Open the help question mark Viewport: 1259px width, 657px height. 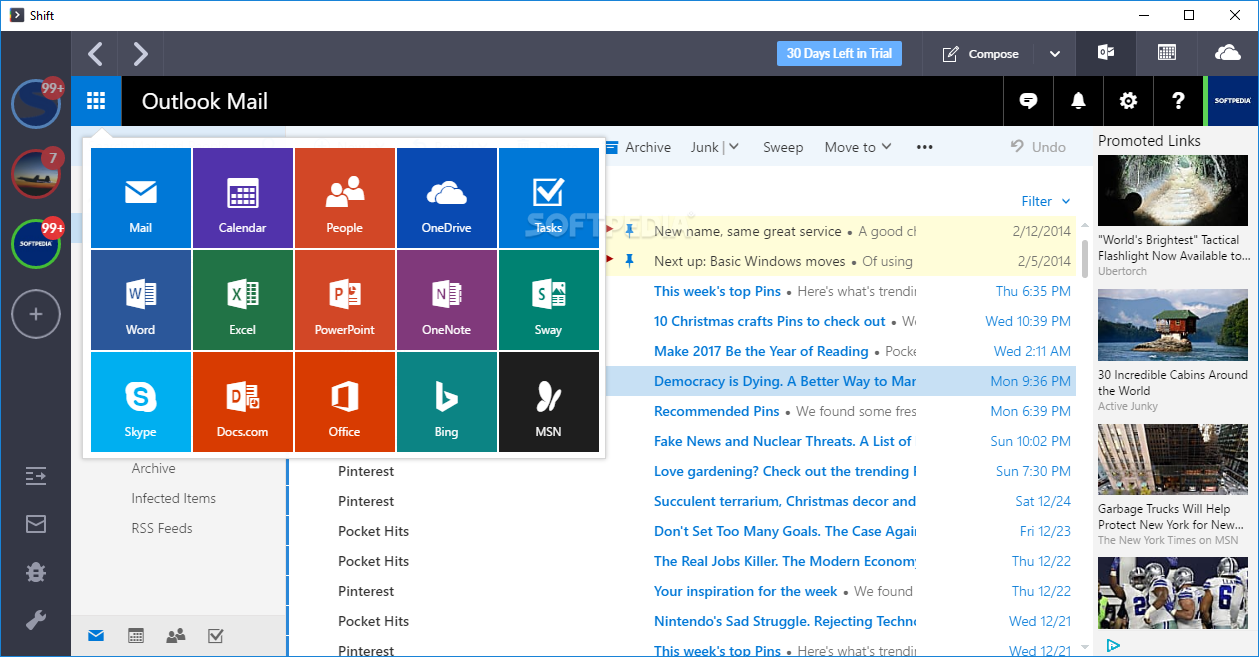pyautogui.click(x=1178, y=101)
